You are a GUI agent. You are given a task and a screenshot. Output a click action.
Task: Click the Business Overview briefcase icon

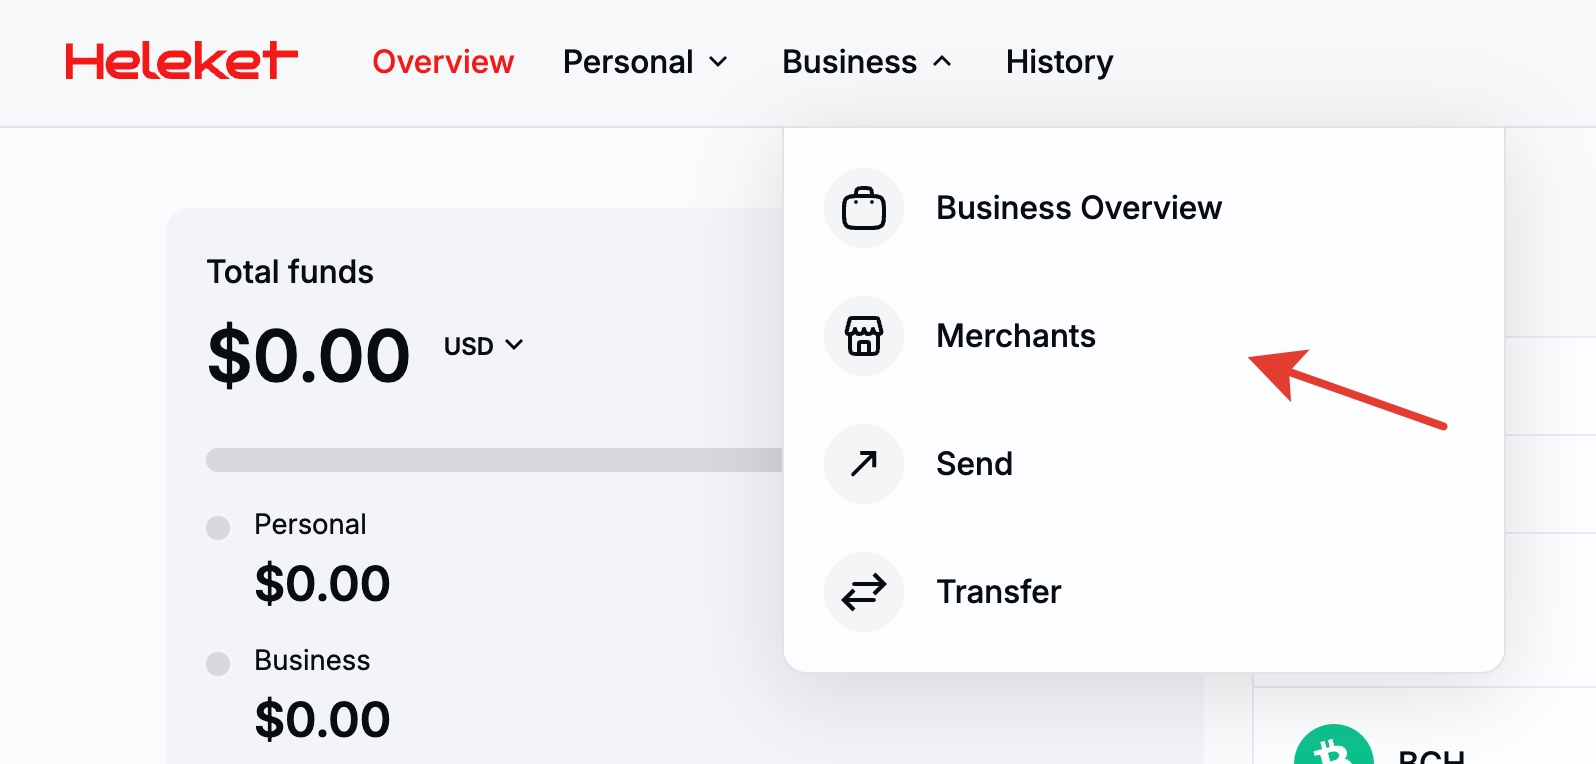coord(864,208)
